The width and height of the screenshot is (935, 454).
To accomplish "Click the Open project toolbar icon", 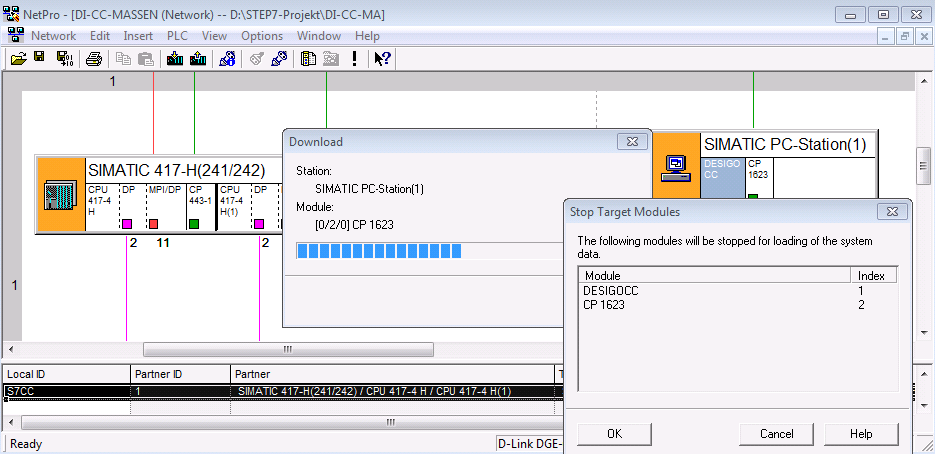I will click(18, 59).
